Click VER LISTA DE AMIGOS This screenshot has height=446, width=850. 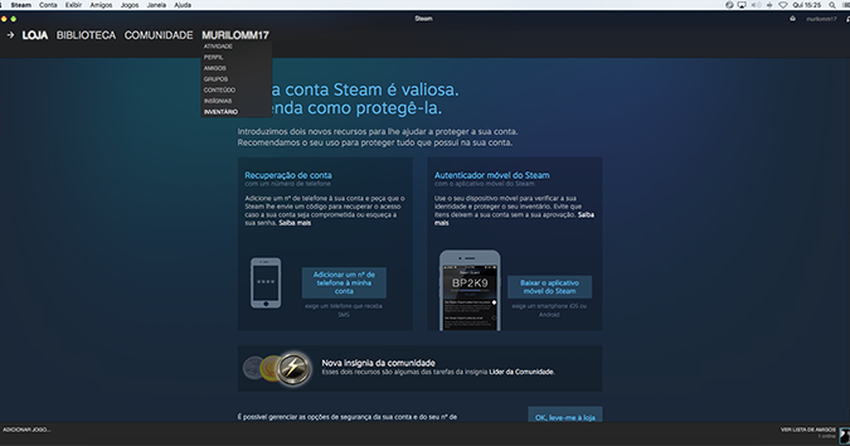click(808, 430)
